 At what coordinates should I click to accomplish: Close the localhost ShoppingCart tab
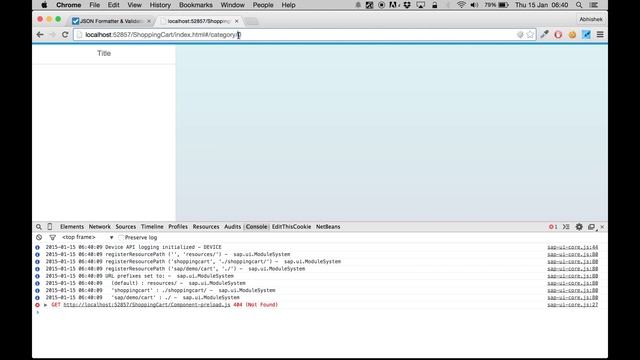click(236, 21)
